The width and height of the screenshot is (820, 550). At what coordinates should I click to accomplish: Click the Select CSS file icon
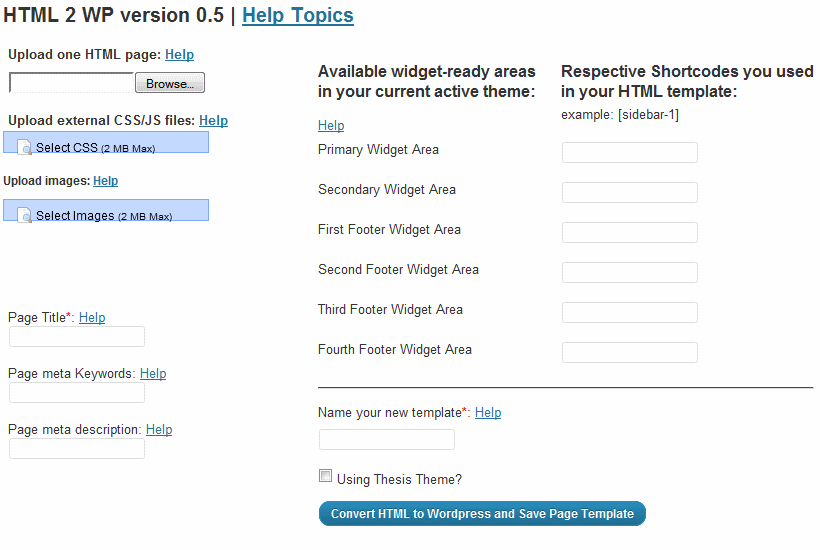[x=25, y=148]
